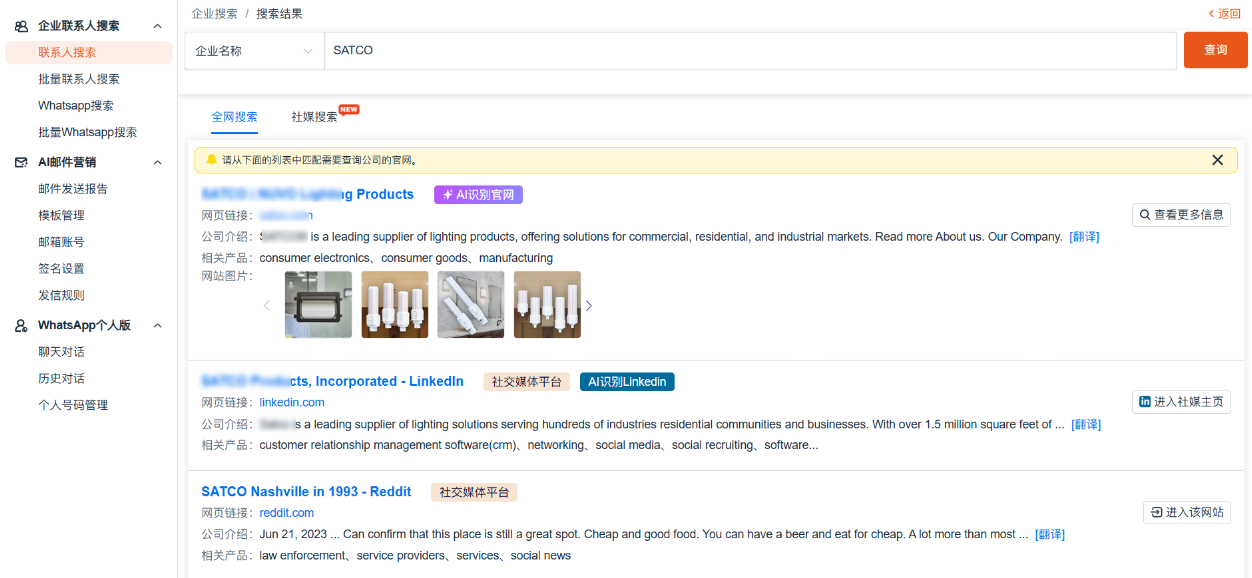This screenshot has width=1252, height=578.
Task: Click 翻译 on the Reddit result description
Action: [1050, 535]
